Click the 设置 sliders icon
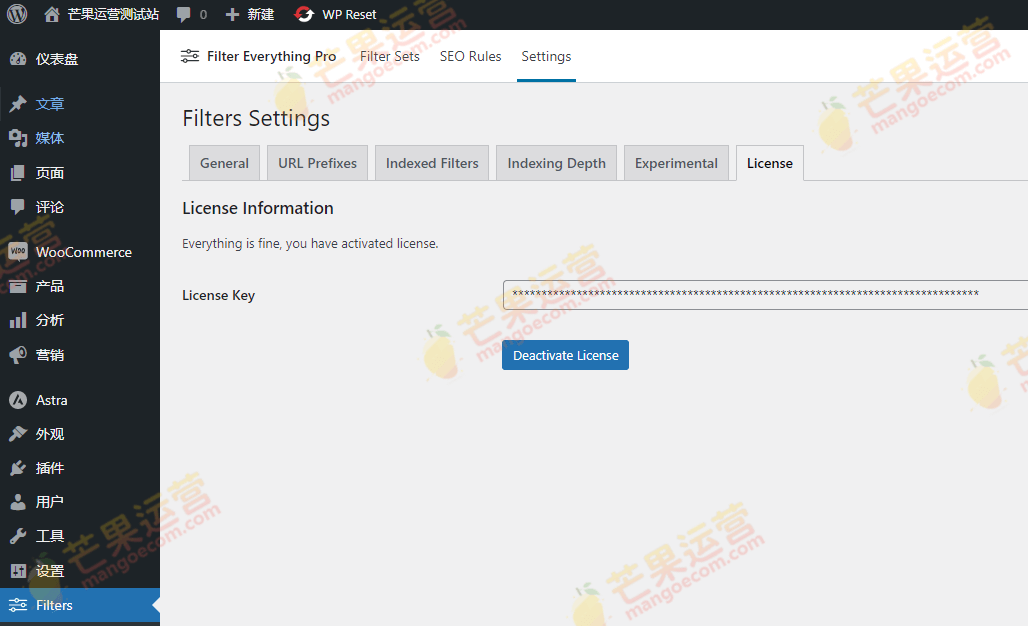1028x626 pixels. coord(18,571)
